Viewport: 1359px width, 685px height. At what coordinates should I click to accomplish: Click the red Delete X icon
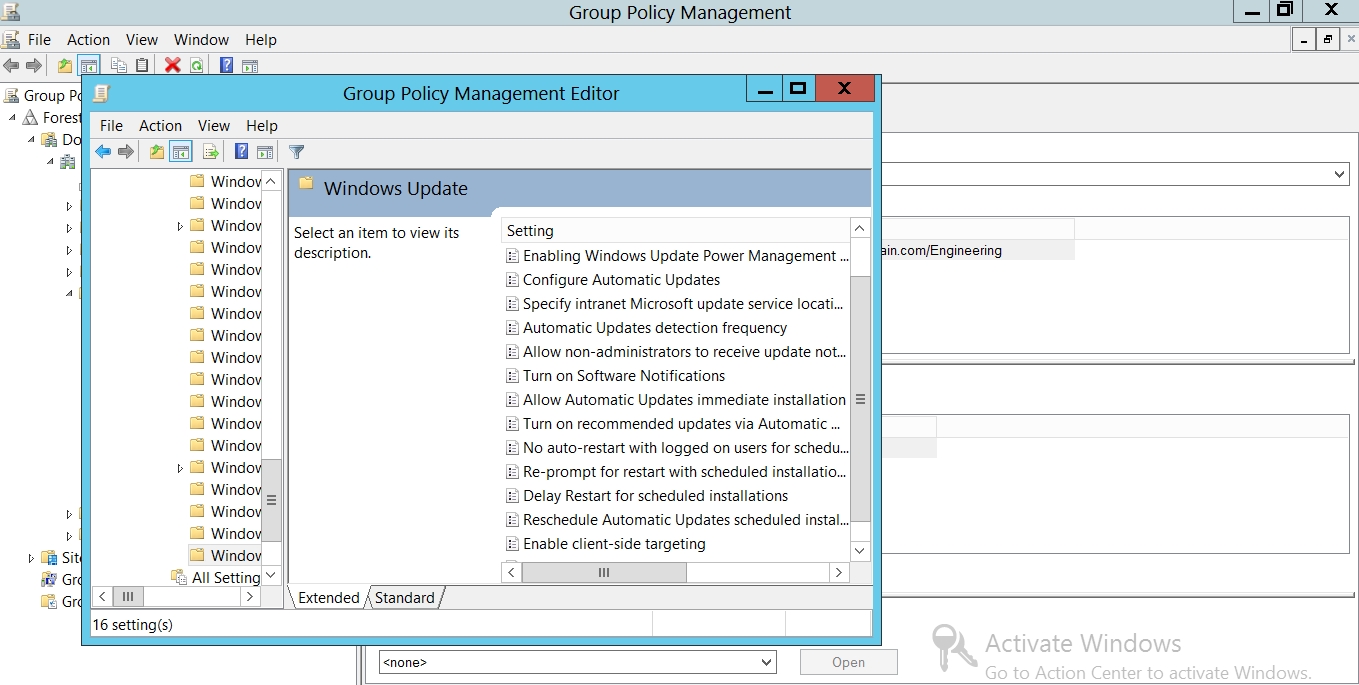[x=172, y=66]
